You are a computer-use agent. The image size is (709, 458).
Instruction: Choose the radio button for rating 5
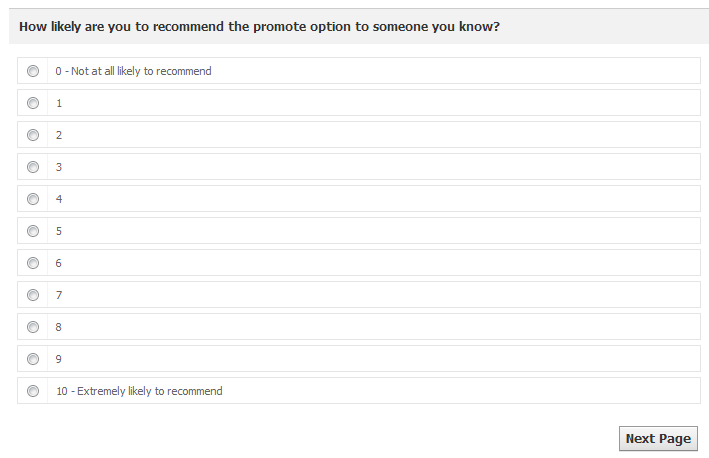[x=33, y=231]
